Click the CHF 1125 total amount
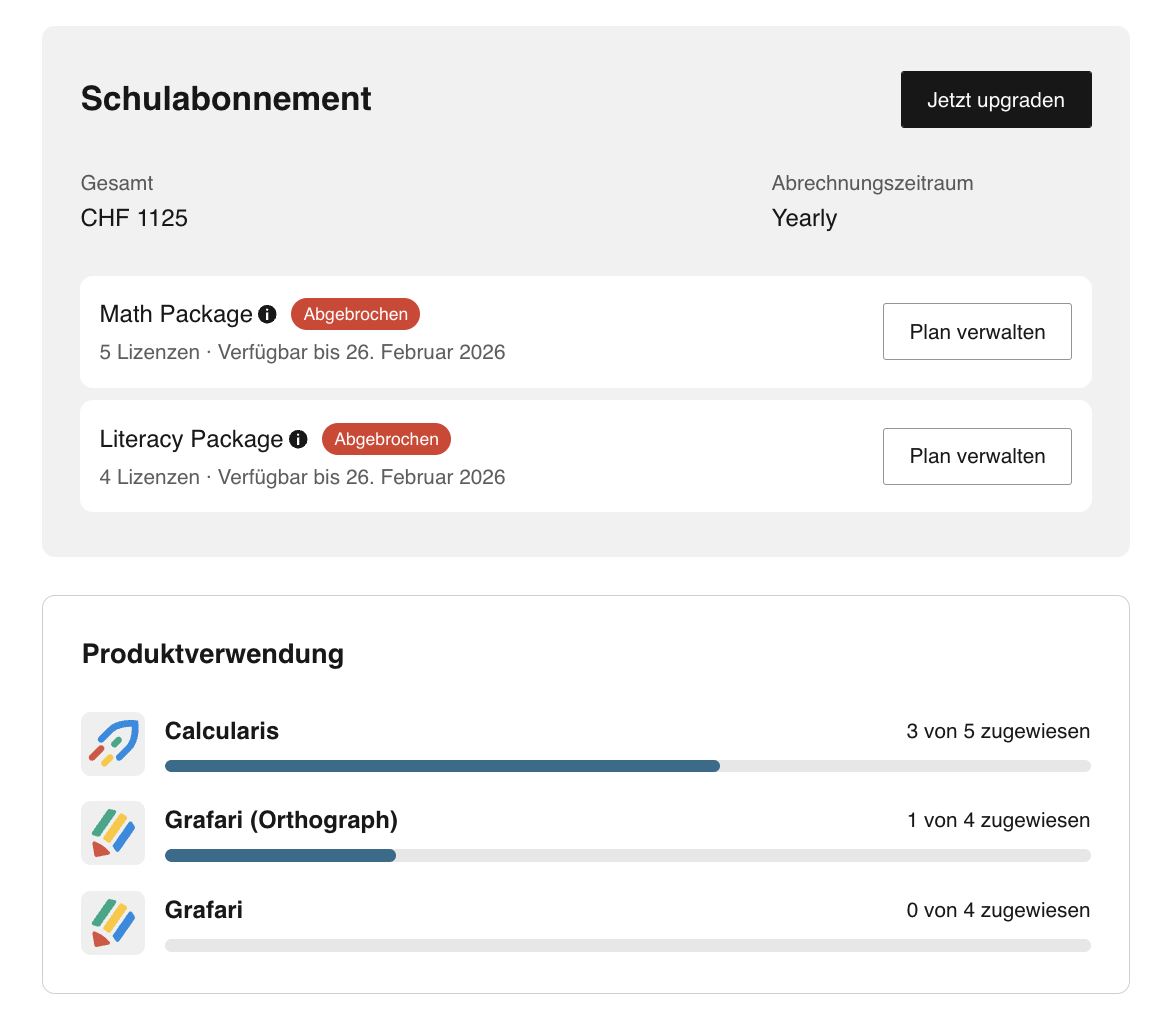 (134, 218)
